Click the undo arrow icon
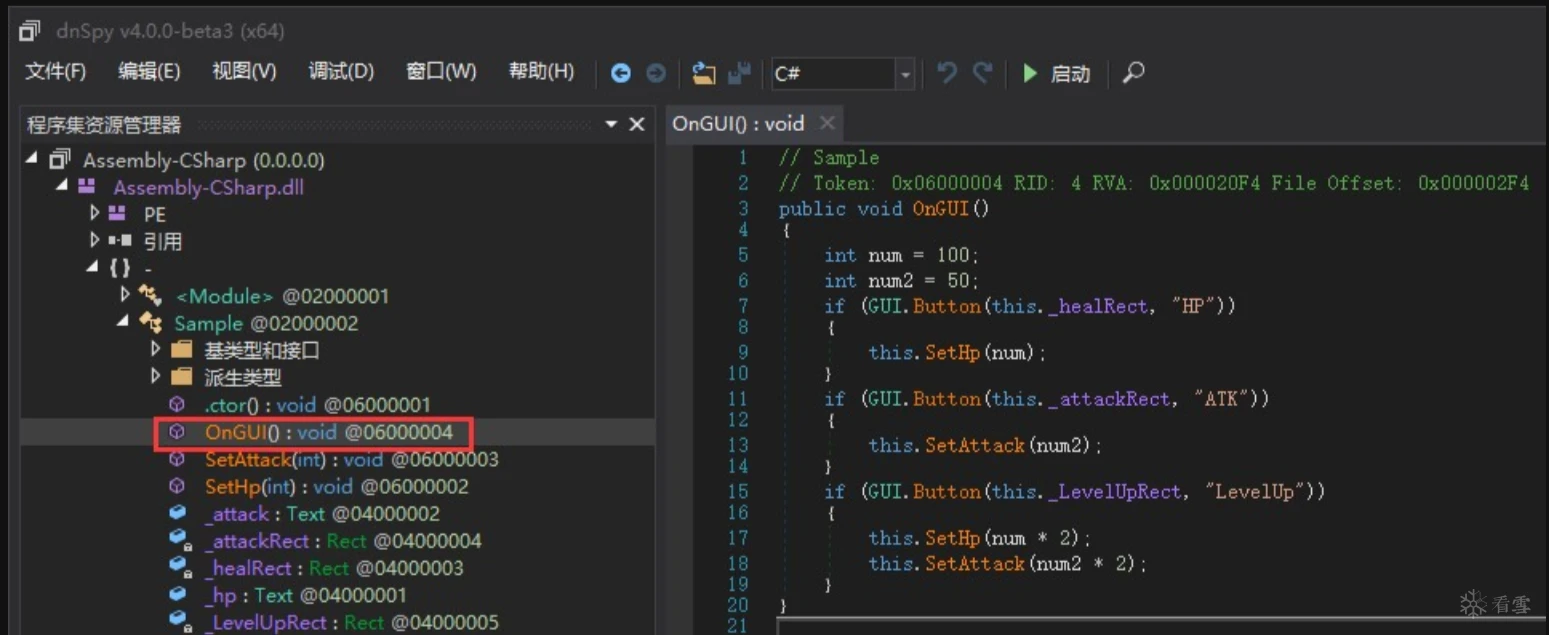Screen dimensions: 1549x635 [946, 73]
